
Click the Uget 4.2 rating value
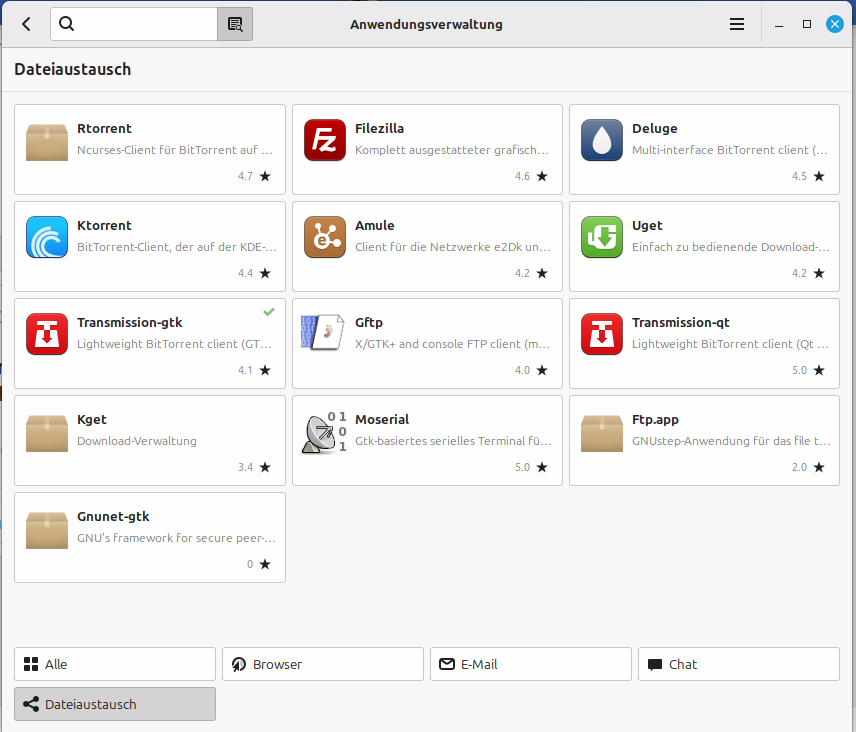coord(799,273)
